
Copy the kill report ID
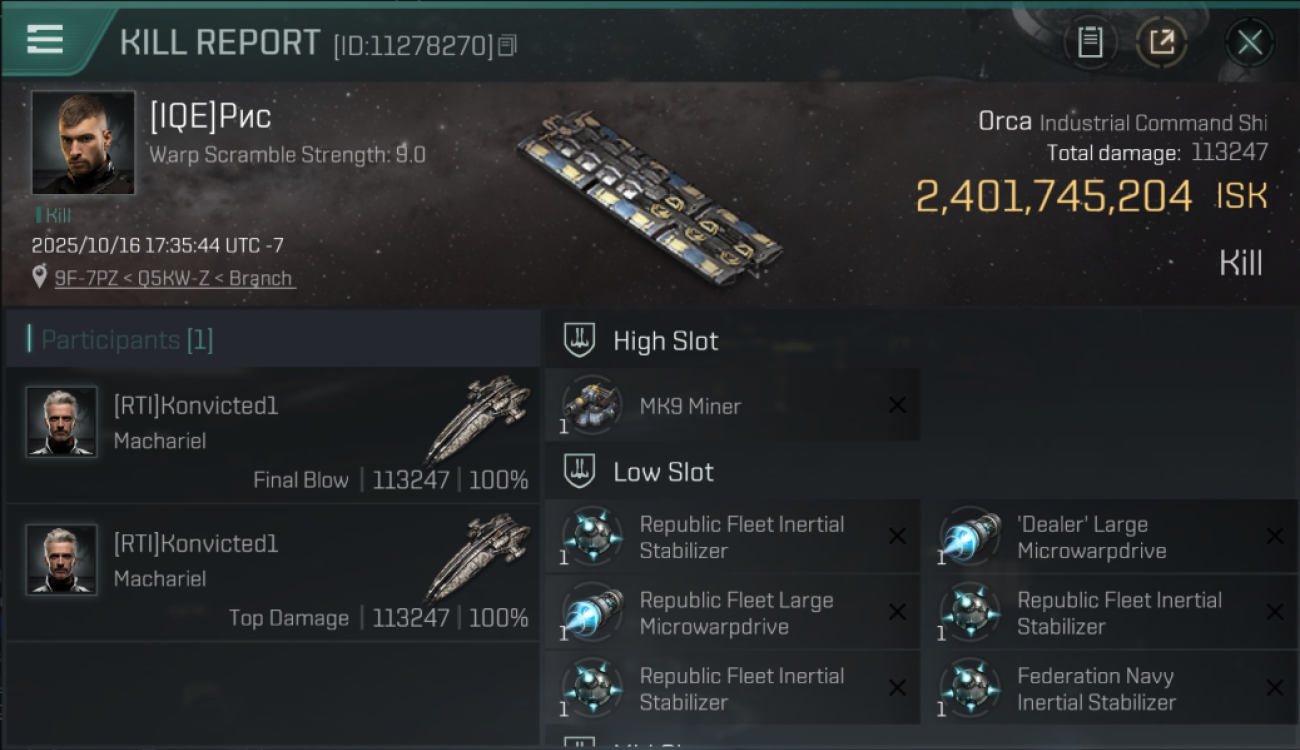coord(507,45)
